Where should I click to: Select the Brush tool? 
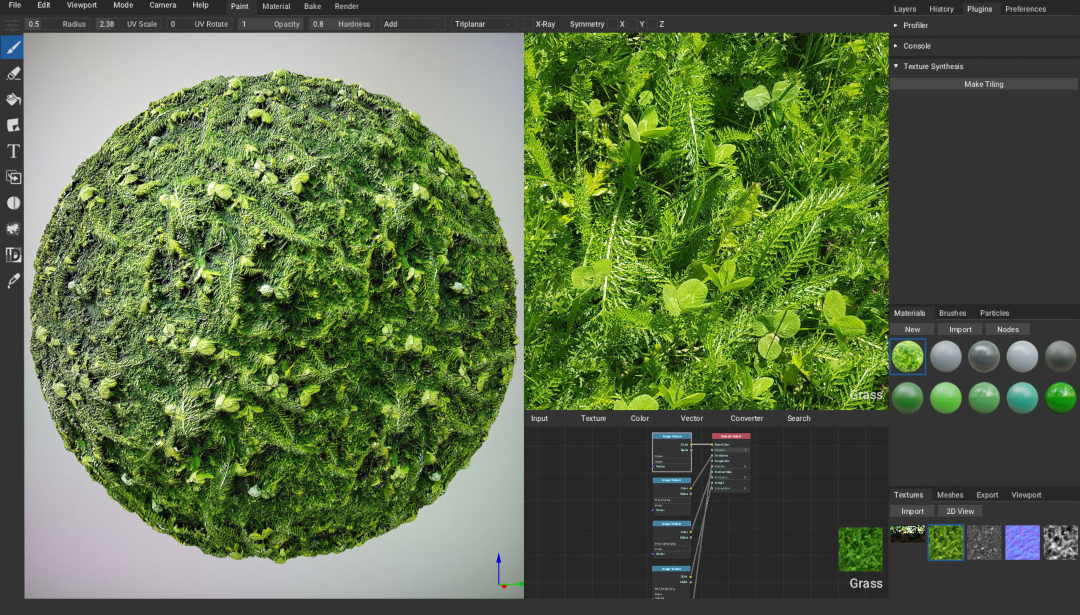pos(13,47)
